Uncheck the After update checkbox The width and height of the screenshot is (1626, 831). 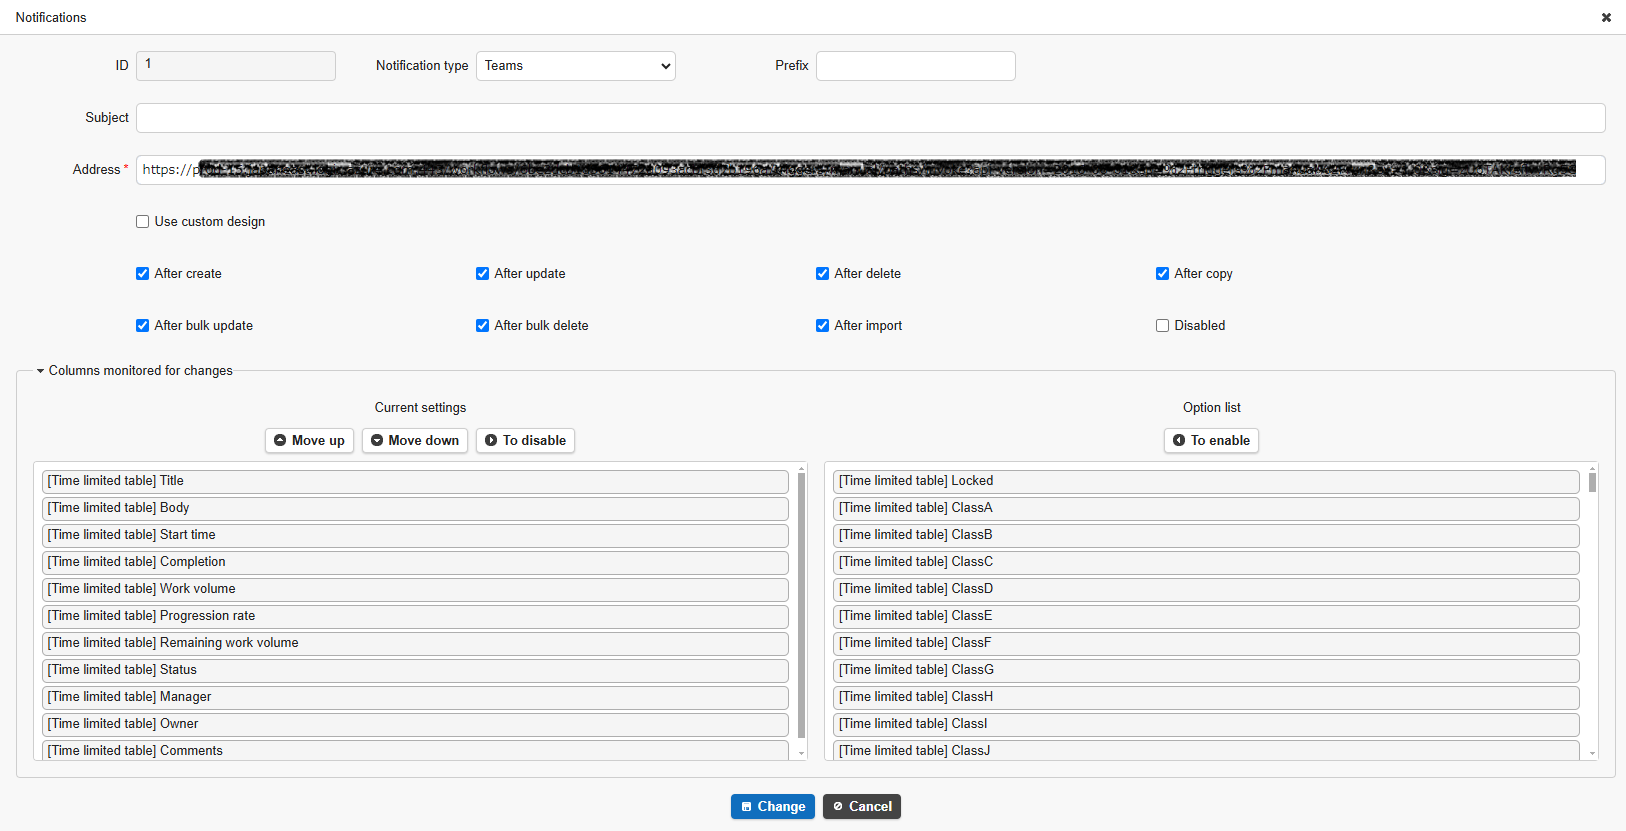[482, 274]
